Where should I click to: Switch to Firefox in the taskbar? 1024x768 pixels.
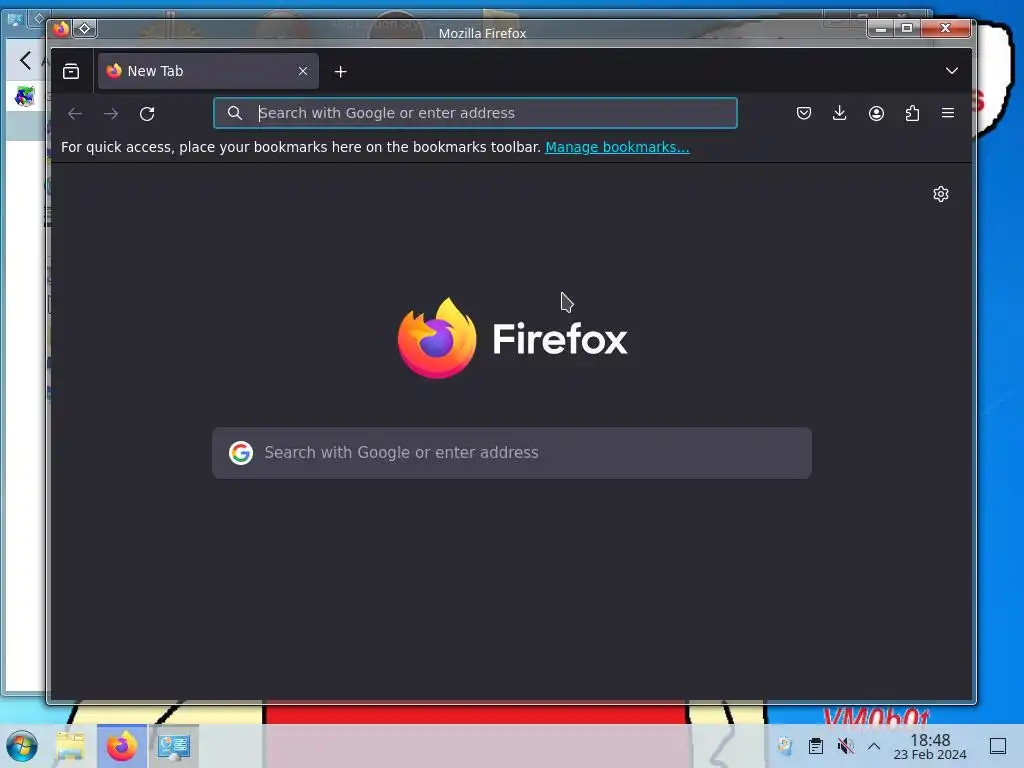click(122, 746)
